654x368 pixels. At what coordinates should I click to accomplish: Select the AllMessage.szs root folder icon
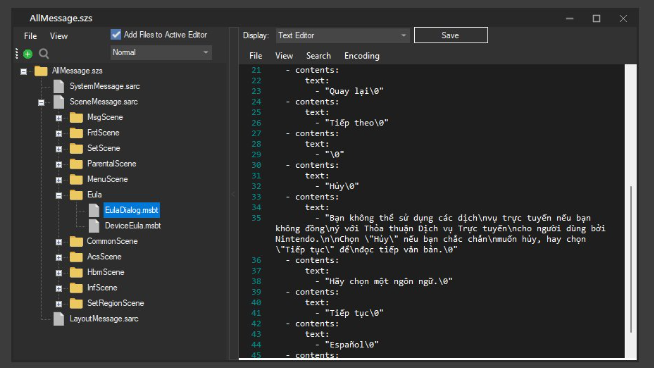(x=41, y=71)
